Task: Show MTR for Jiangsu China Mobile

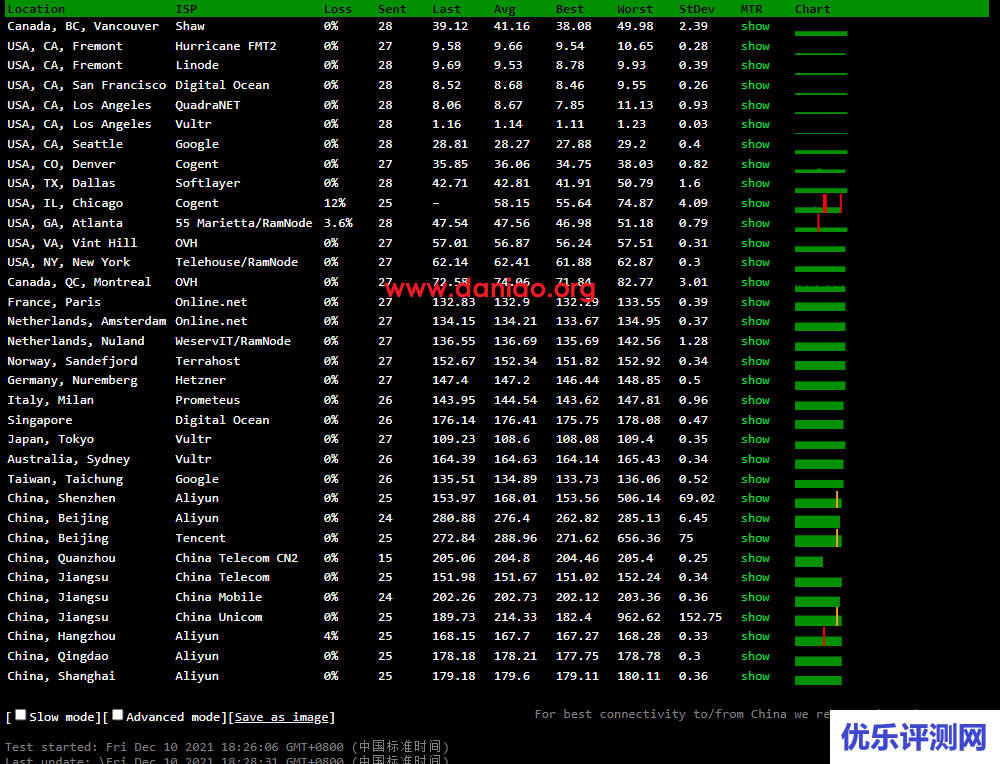Action: tap(755, 597)
